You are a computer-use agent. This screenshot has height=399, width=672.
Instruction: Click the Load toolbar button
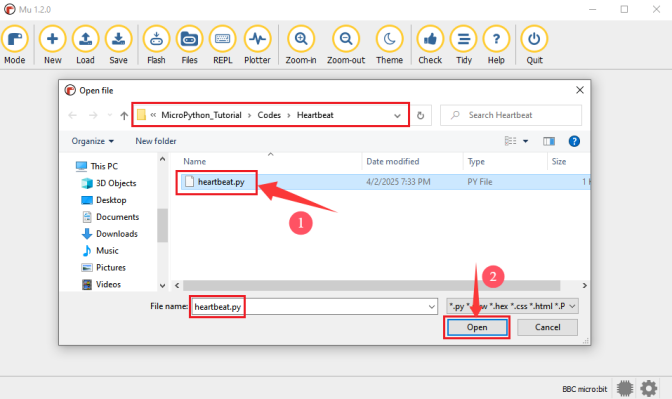tap(85, 45)
